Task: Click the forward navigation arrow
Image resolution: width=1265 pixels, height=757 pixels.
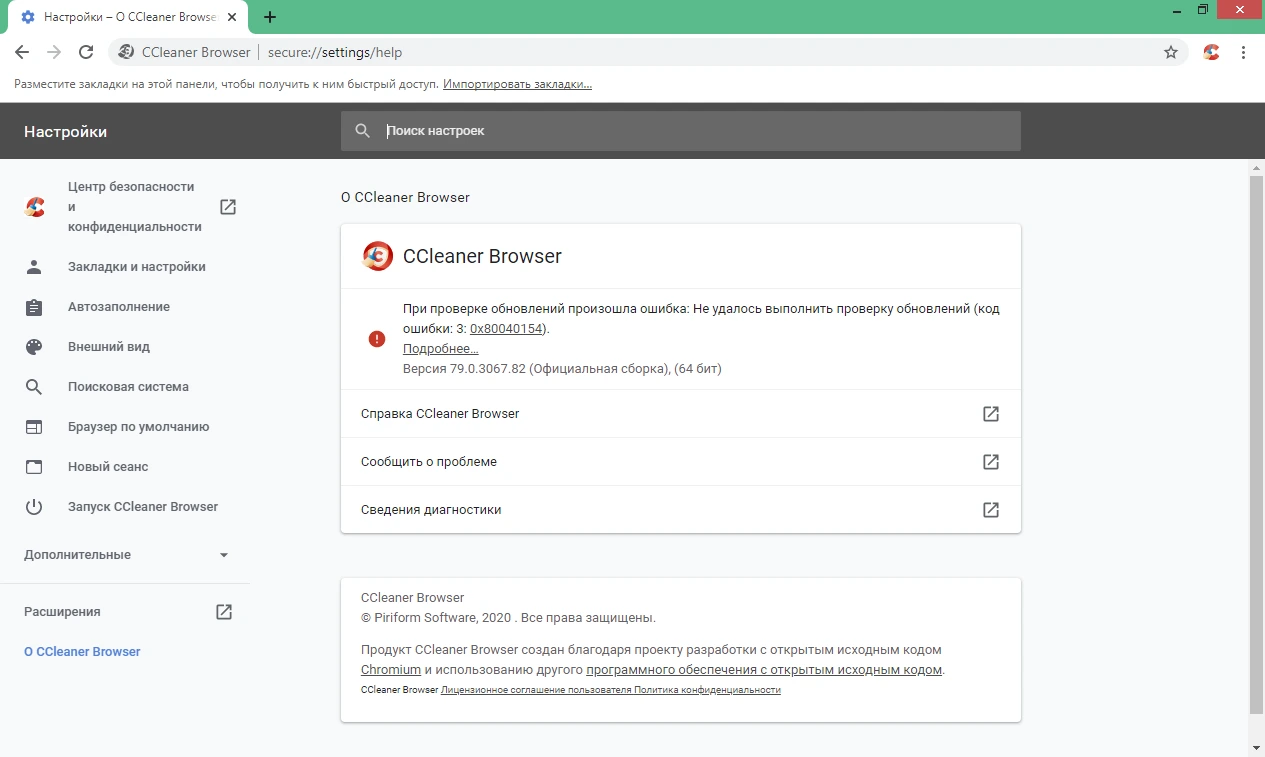Action: point(54,52)
